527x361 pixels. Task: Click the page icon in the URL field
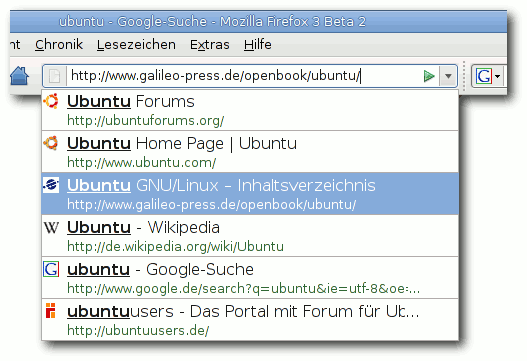point(54,76)
